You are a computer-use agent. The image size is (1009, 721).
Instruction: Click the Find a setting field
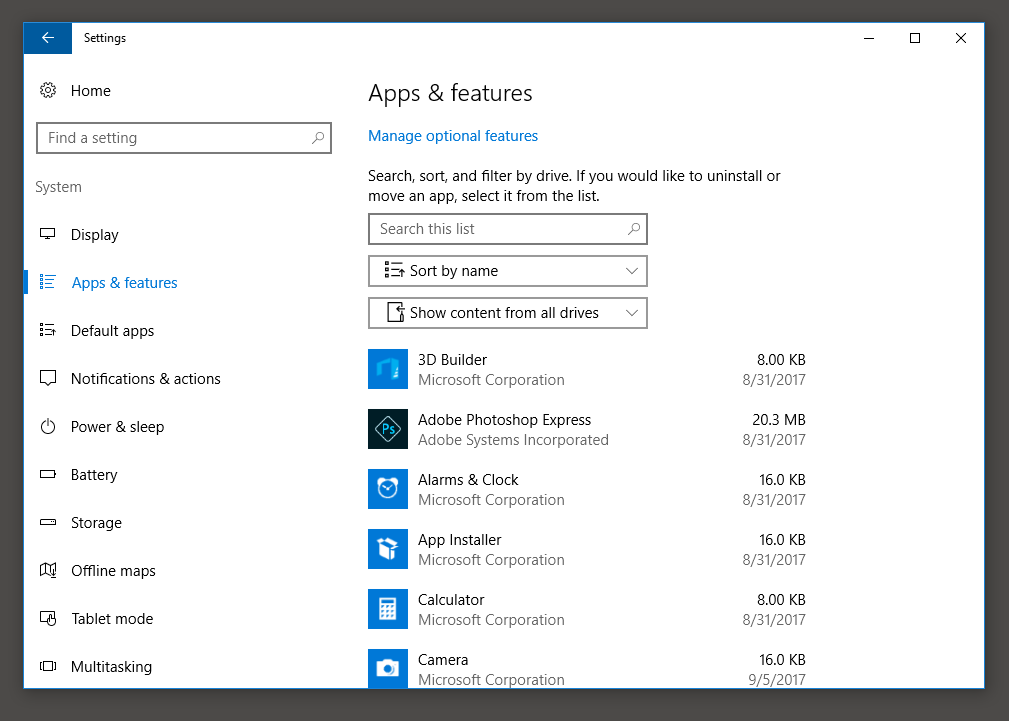[184, 138]
